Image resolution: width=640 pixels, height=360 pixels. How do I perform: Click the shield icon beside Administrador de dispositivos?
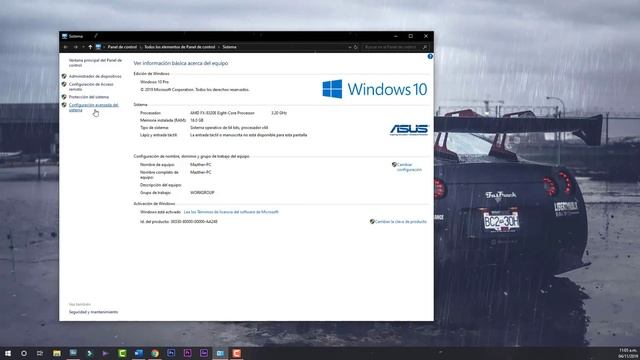coord(64,76)
